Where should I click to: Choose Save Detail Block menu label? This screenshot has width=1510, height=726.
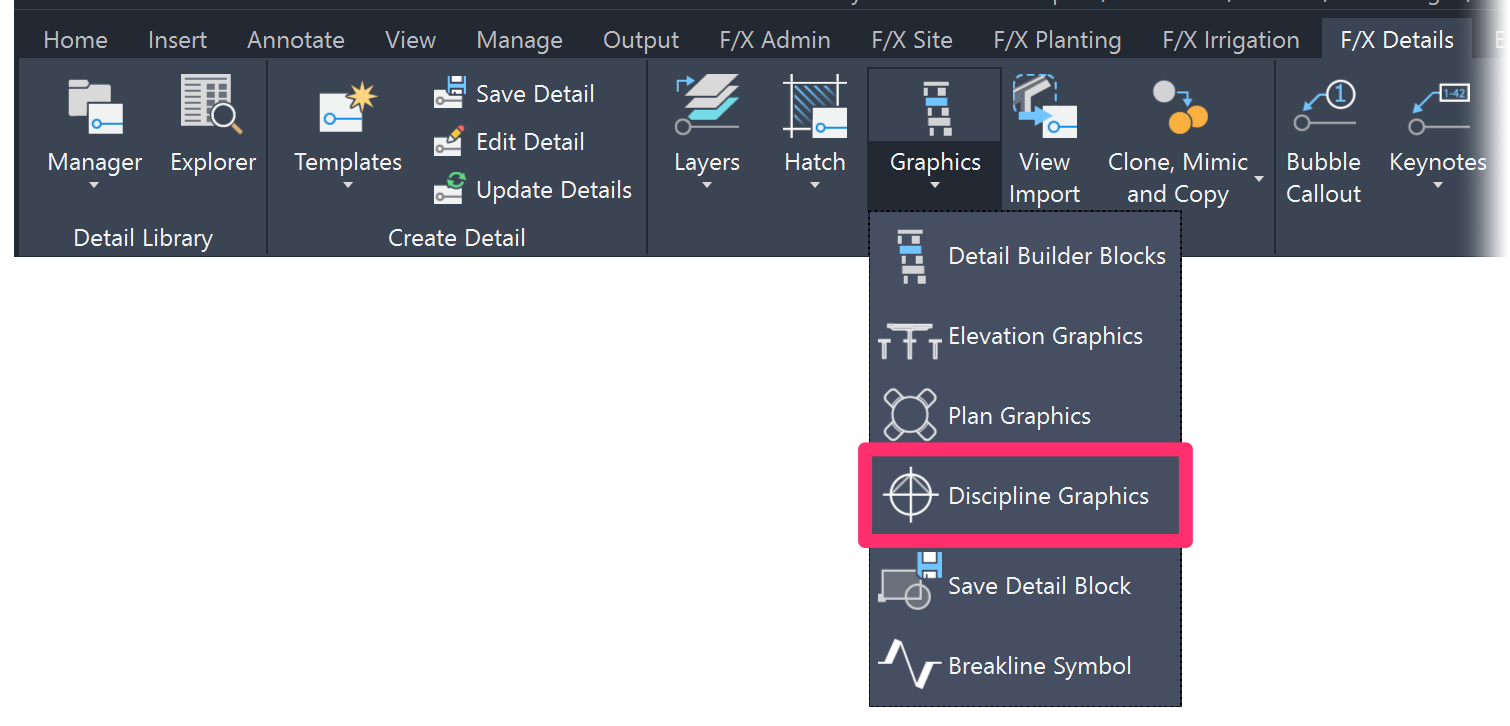coord(1039,586)
